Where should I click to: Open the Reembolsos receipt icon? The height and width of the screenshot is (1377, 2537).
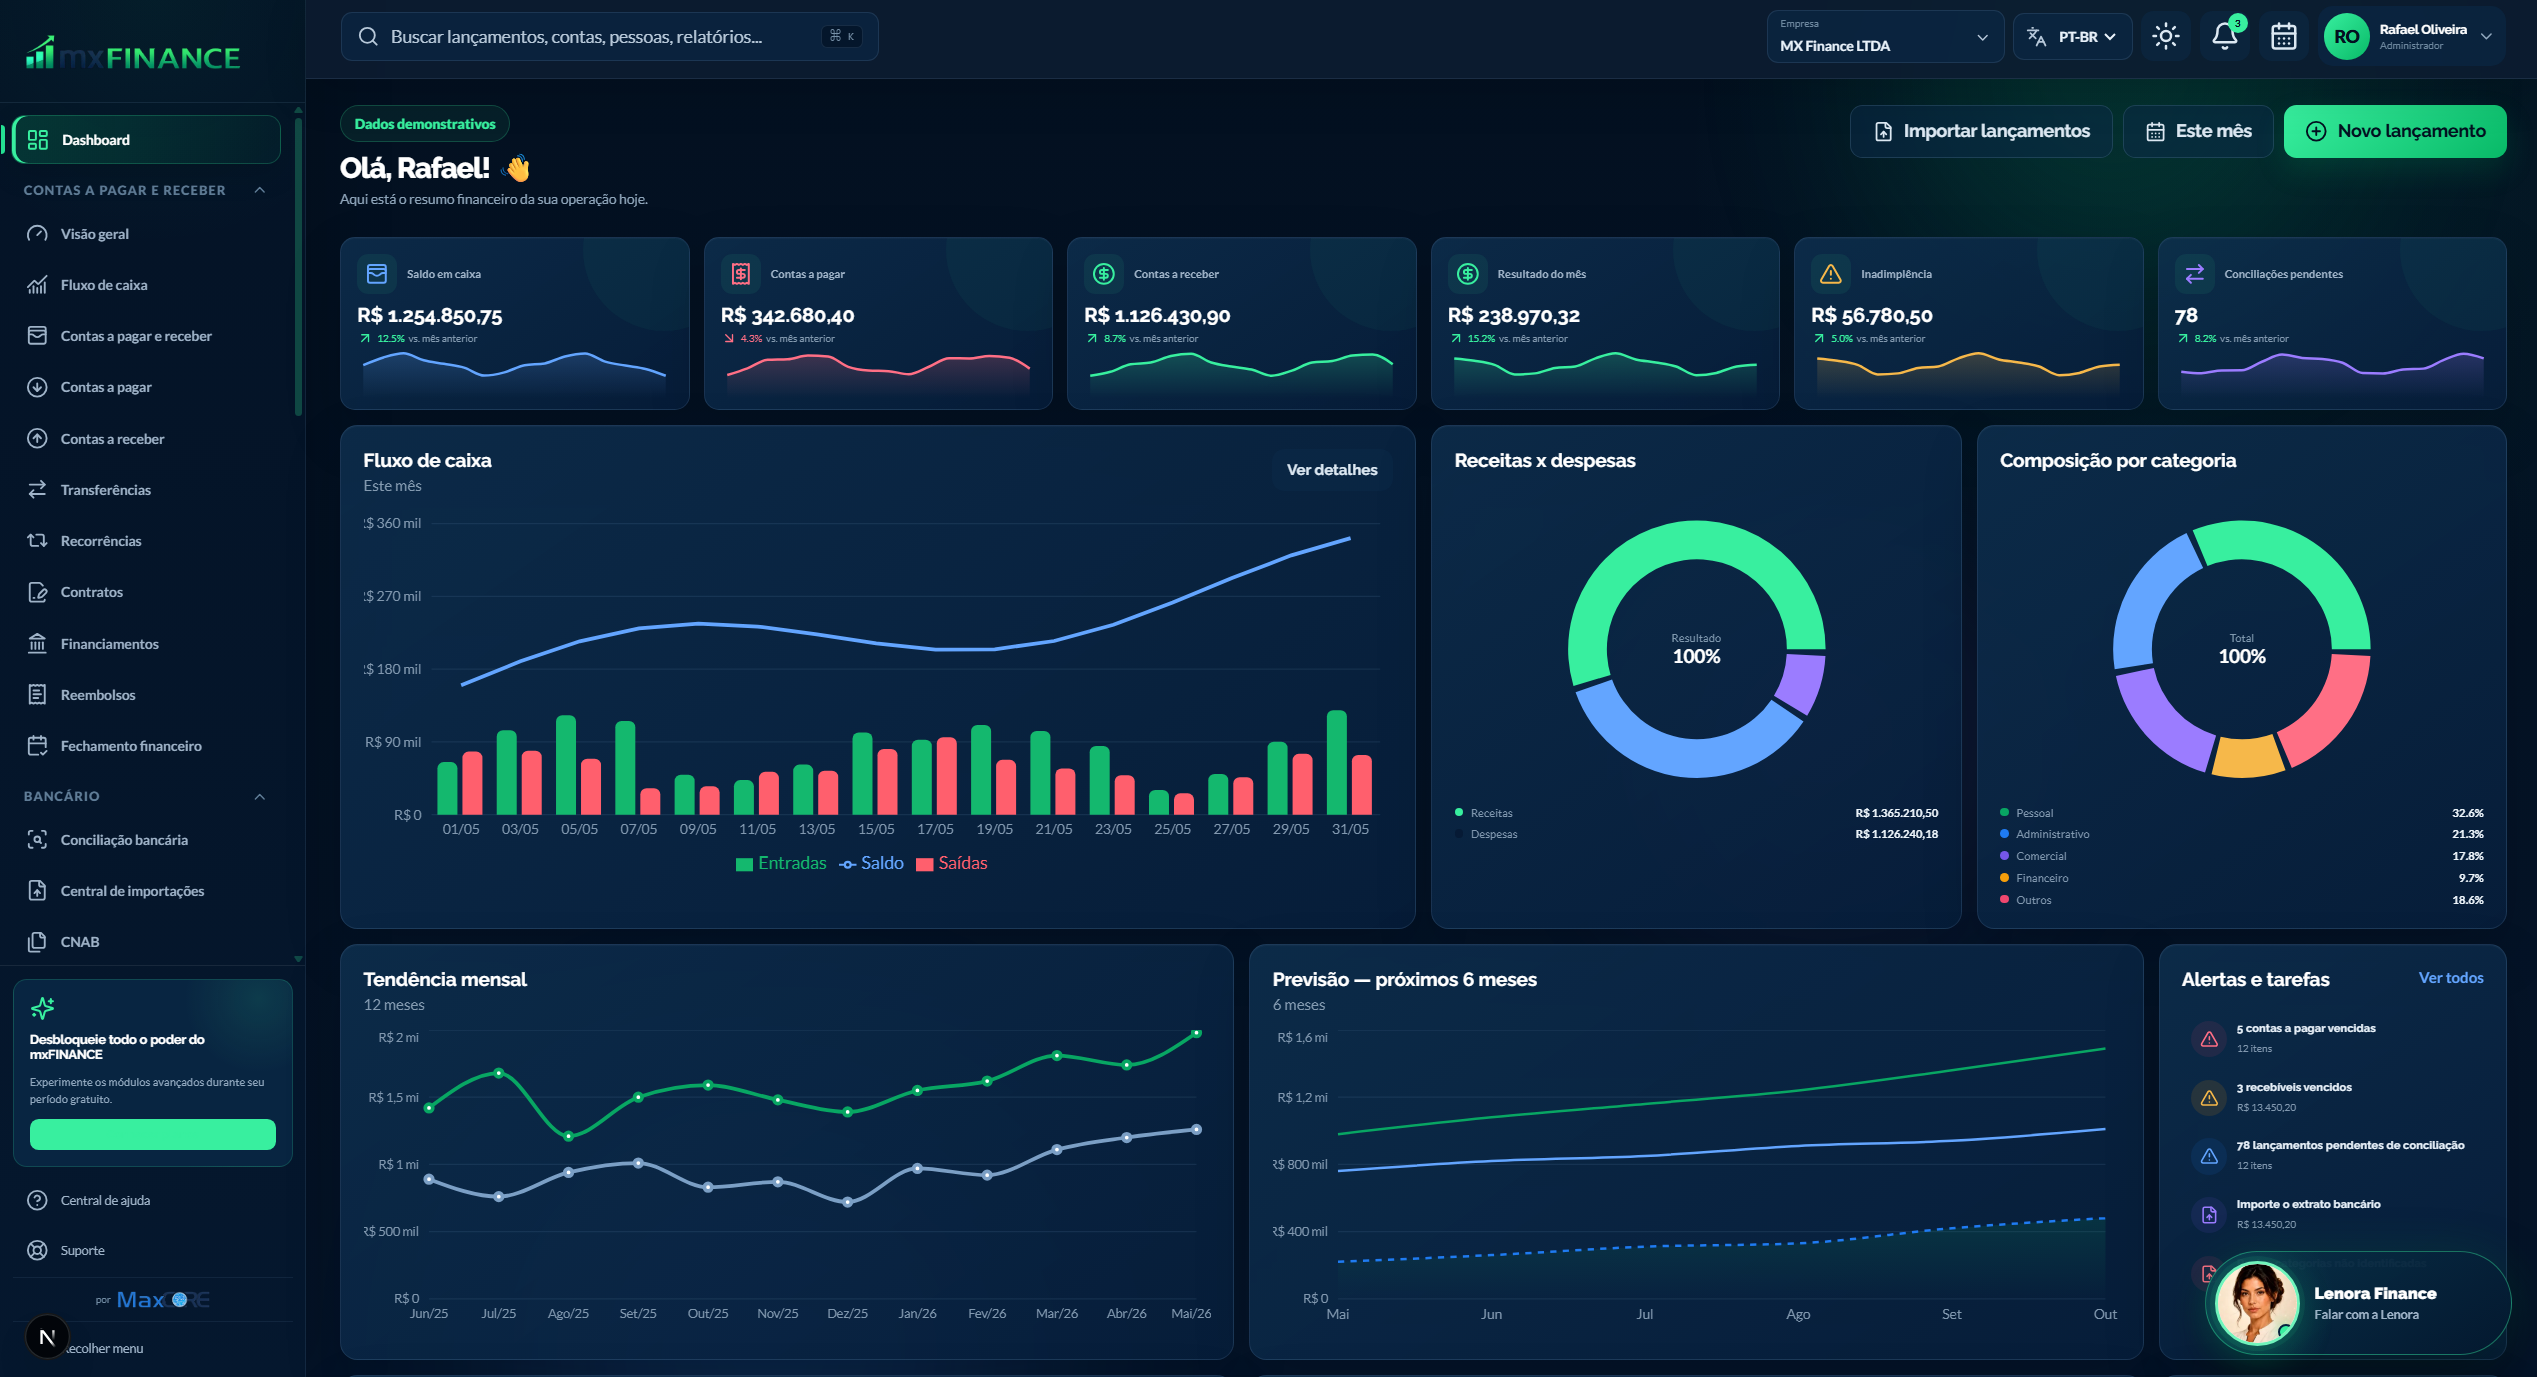click(x=37, y=695)
